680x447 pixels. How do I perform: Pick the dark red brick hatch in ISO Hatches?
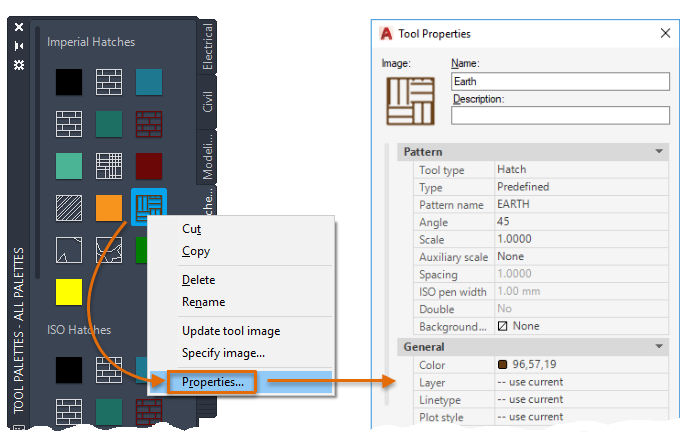[x=149, y=412]
